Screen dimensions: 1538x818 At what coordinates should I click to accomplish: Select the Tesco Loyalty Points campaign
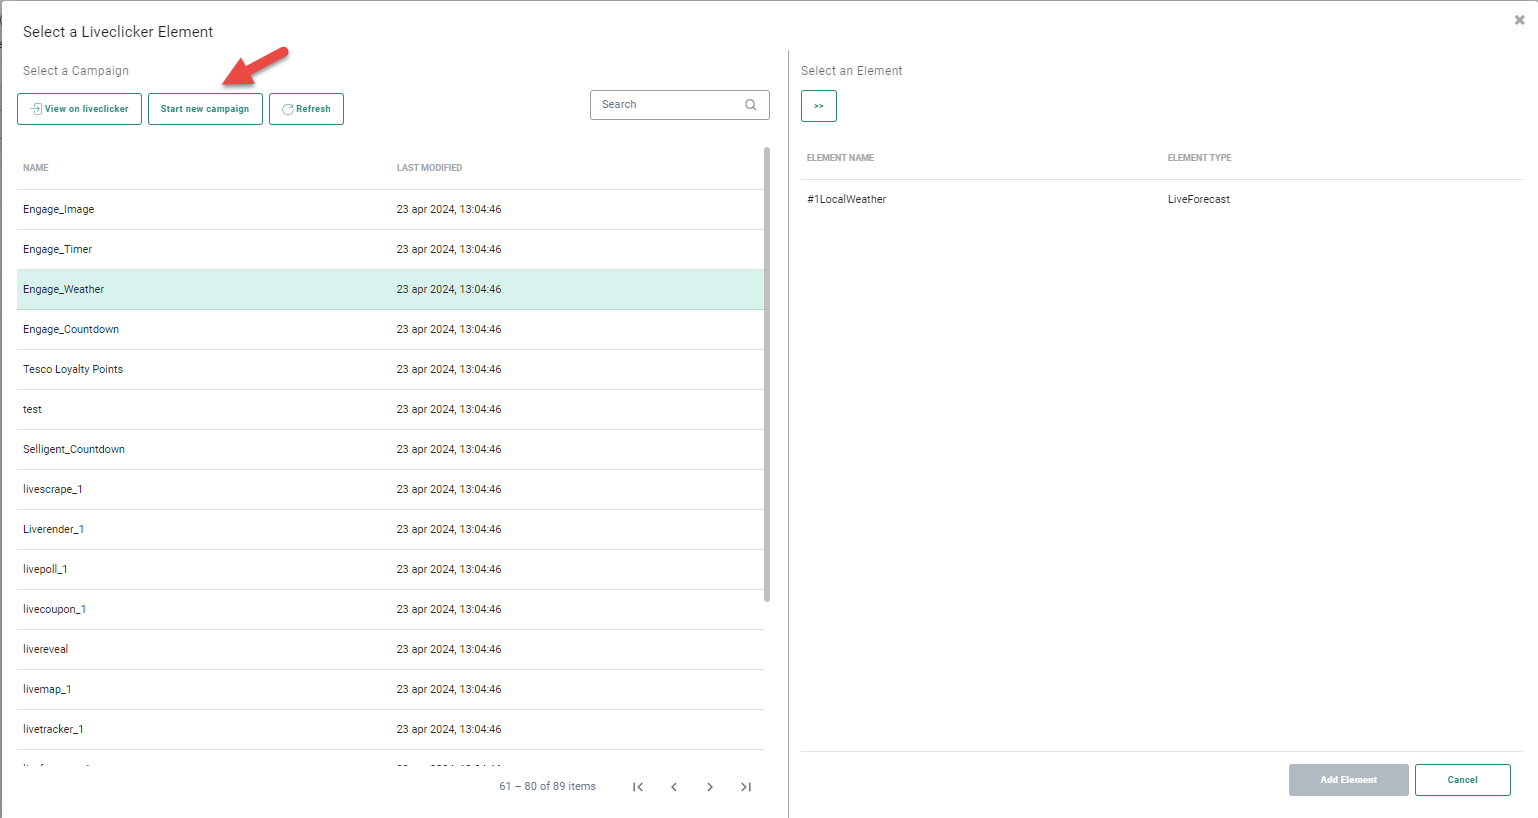(x=73, y=370)
